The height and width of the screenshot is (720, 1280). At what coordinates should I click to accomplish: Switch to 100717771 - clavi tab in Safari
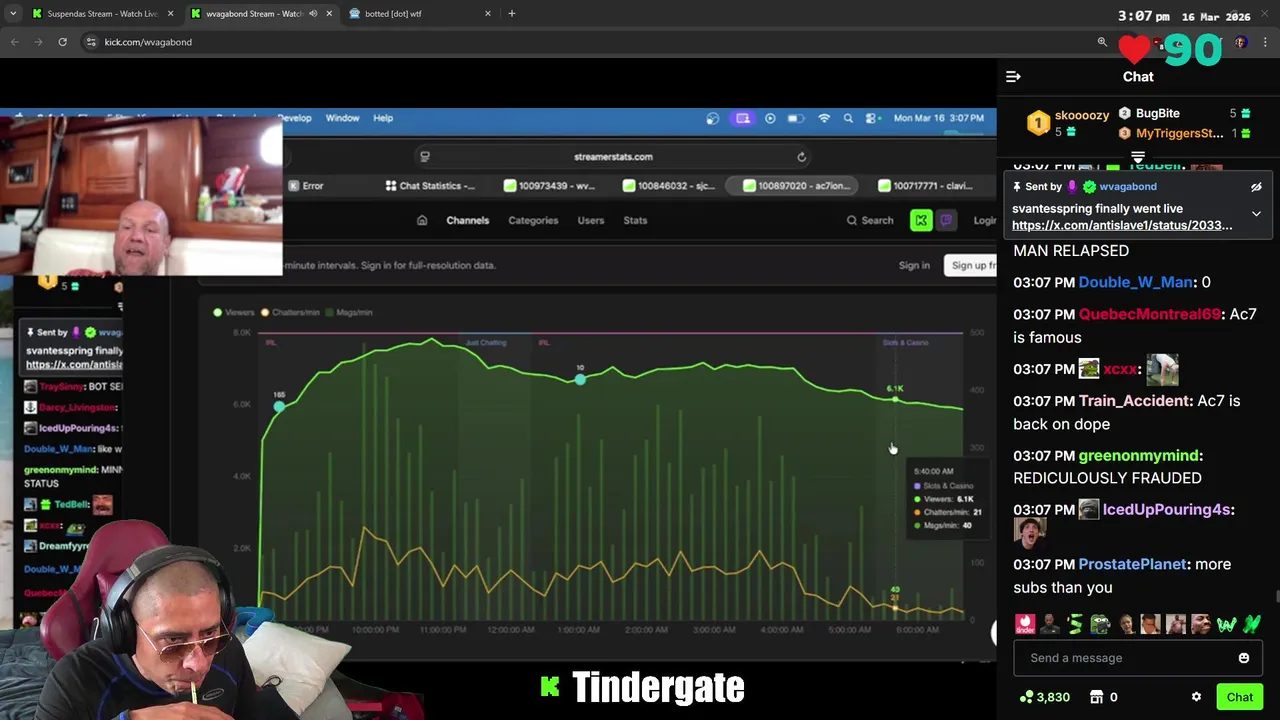tap(925, 186)
